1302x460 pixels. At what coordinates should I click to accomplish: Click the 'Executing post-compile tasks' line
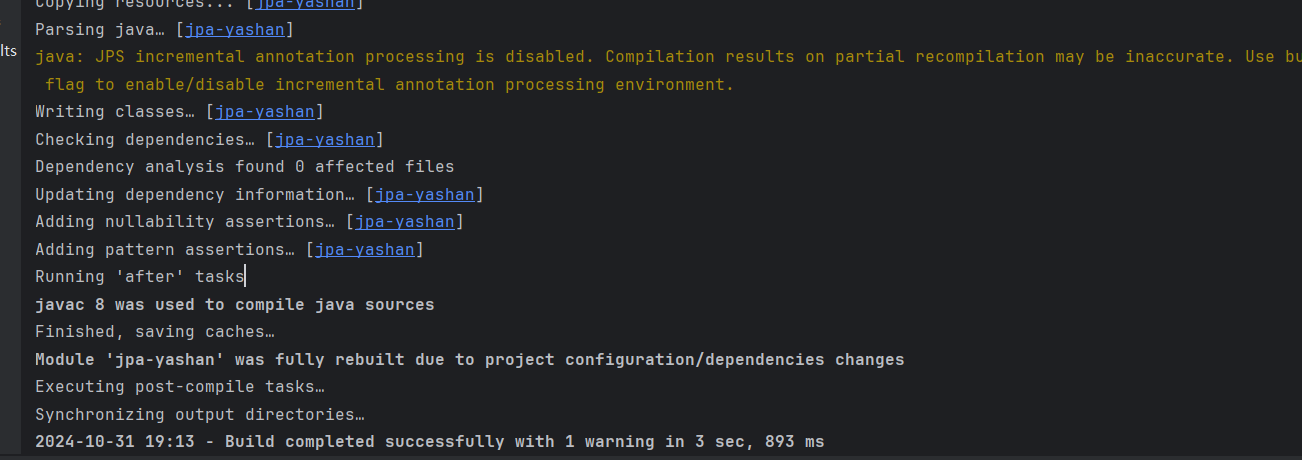click(x=179, y=386)
